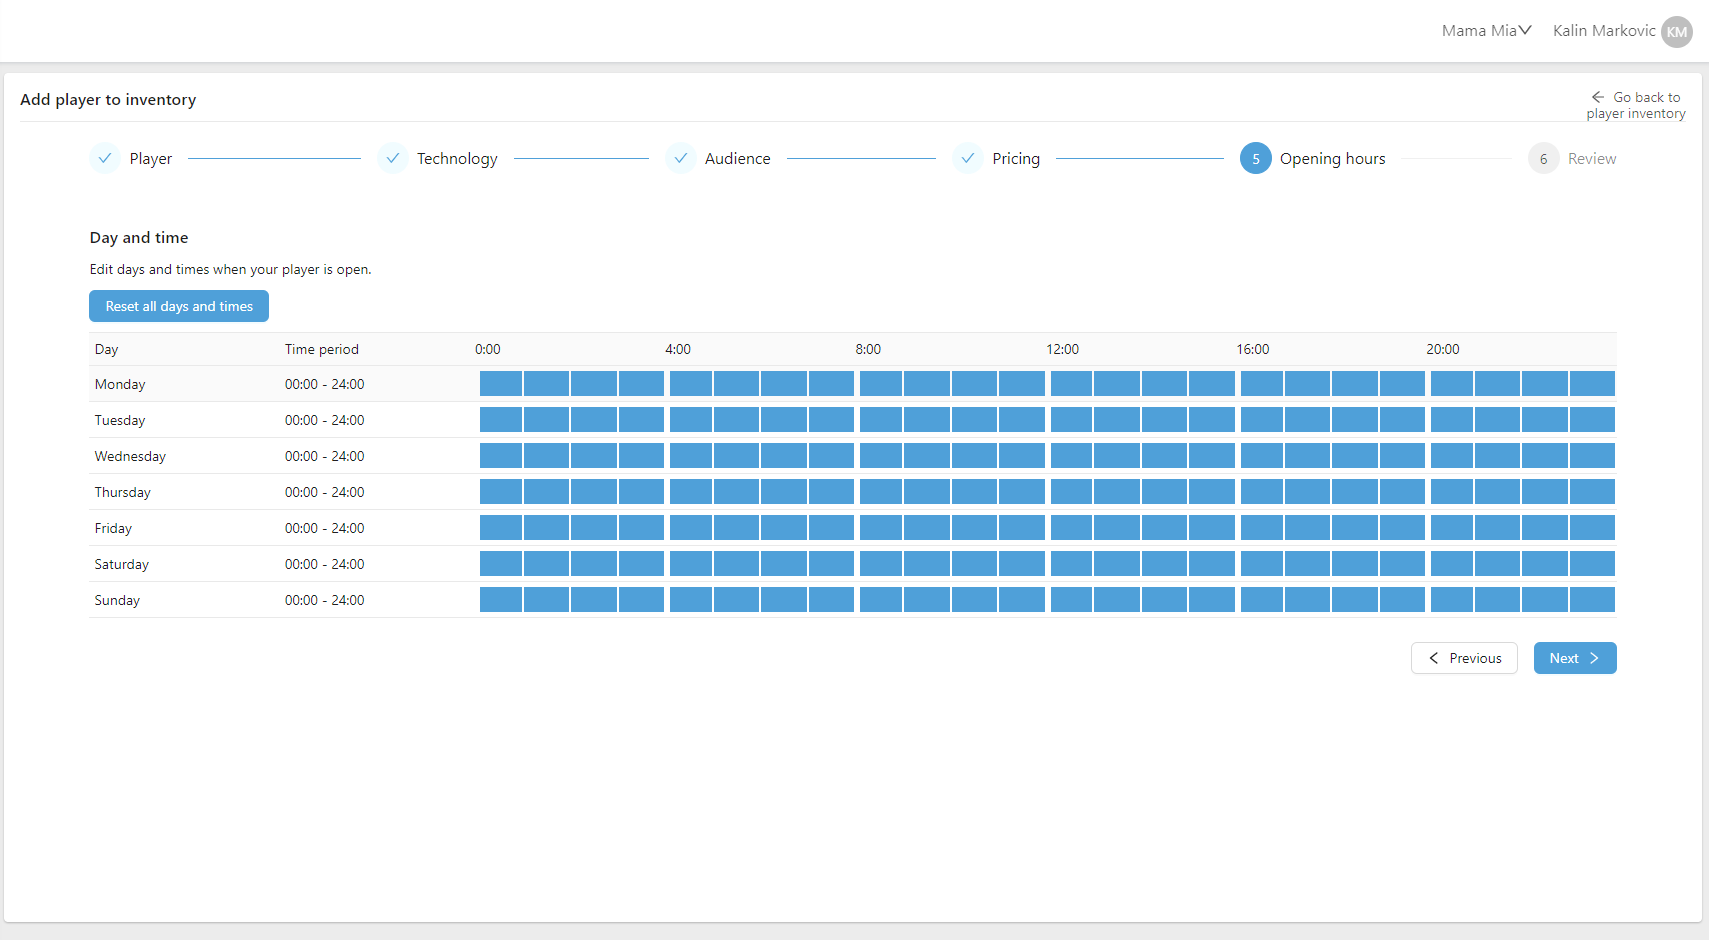Click the Player step checkmark icon
1709x940 pixels.
(x=105, y=158)
